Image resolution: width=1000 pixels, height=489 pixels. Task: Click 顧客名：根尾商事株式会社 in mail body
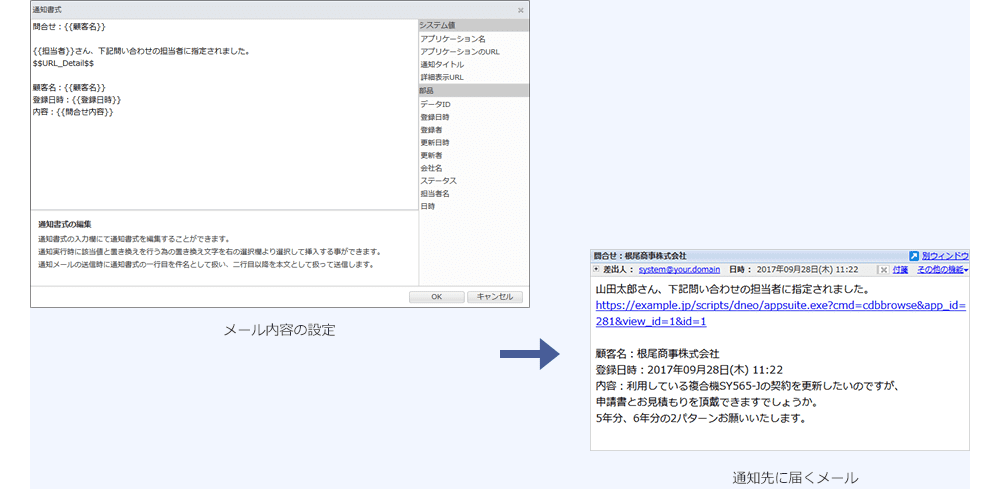pyautogui.click(x=658, y=353)
